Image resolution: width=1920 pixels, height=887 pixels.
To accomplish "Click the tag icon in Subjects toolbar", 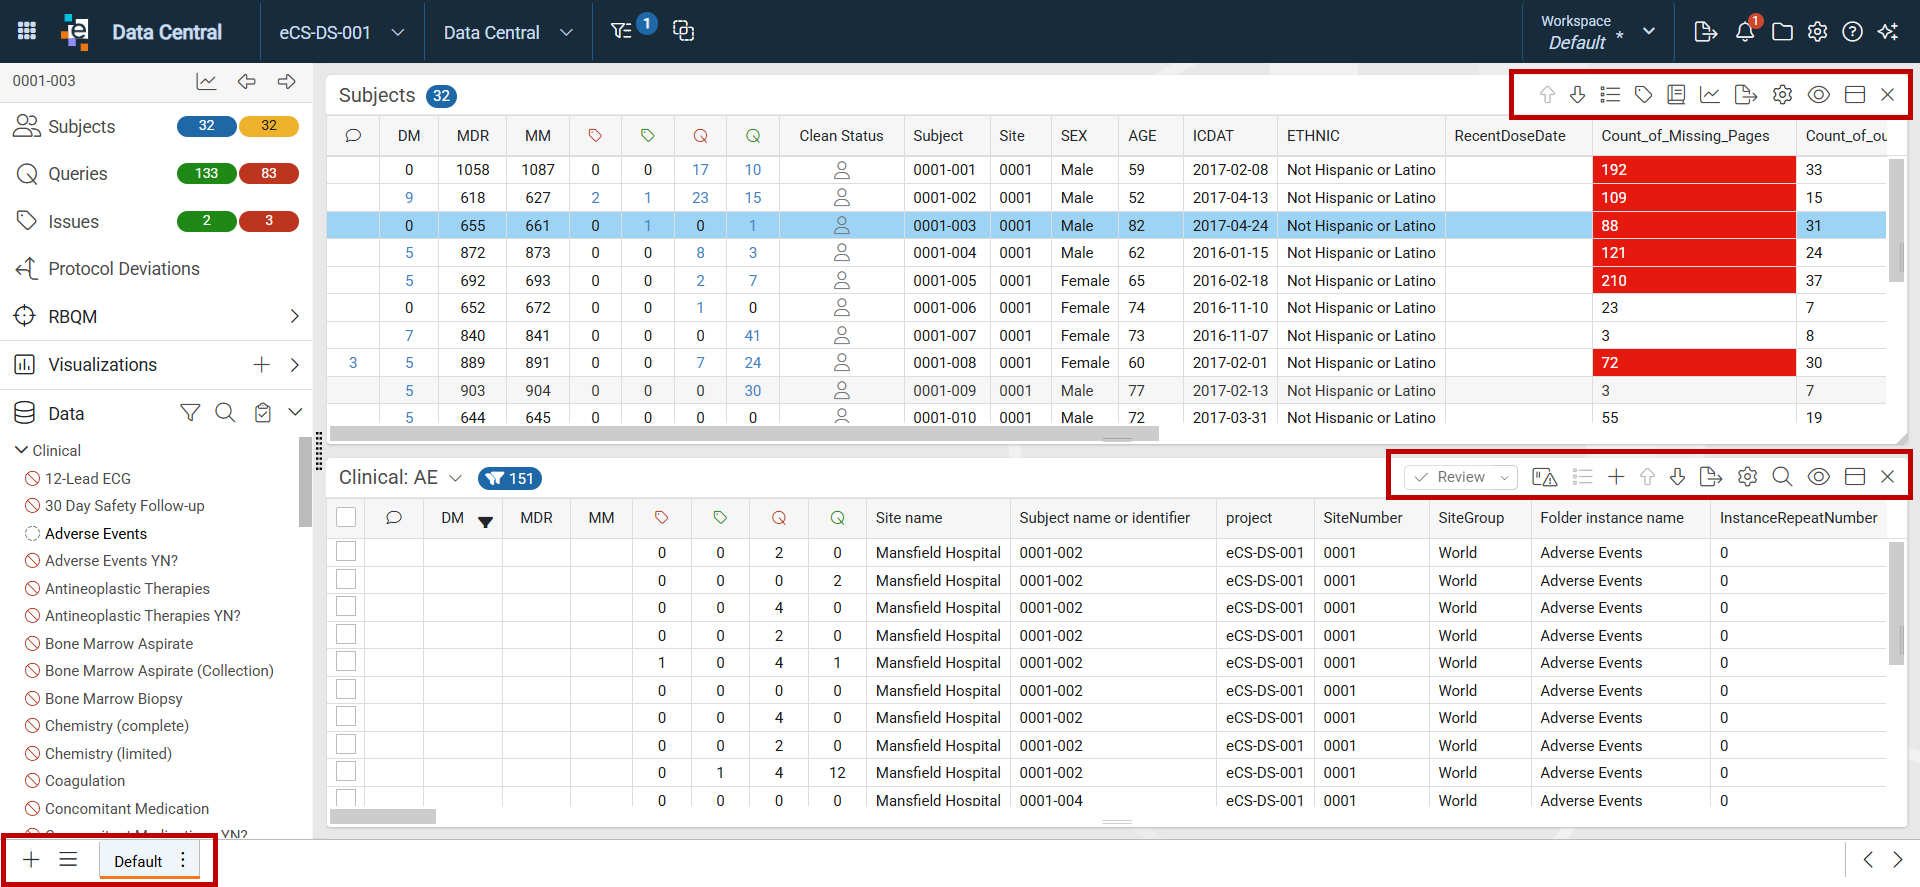I will click(x=1643, y=94).
